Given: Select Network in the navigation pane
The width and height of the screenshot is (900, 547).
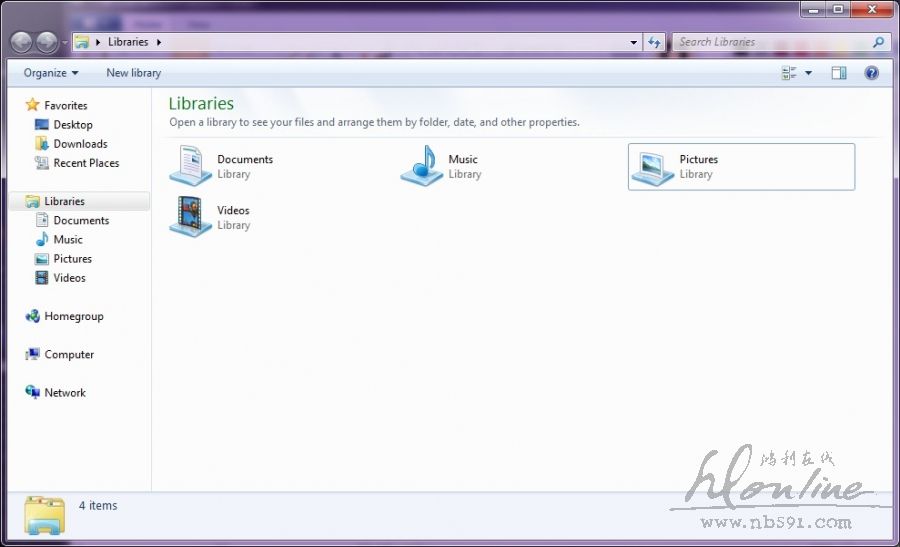Looking at the screenshot, I should point(65,393).
